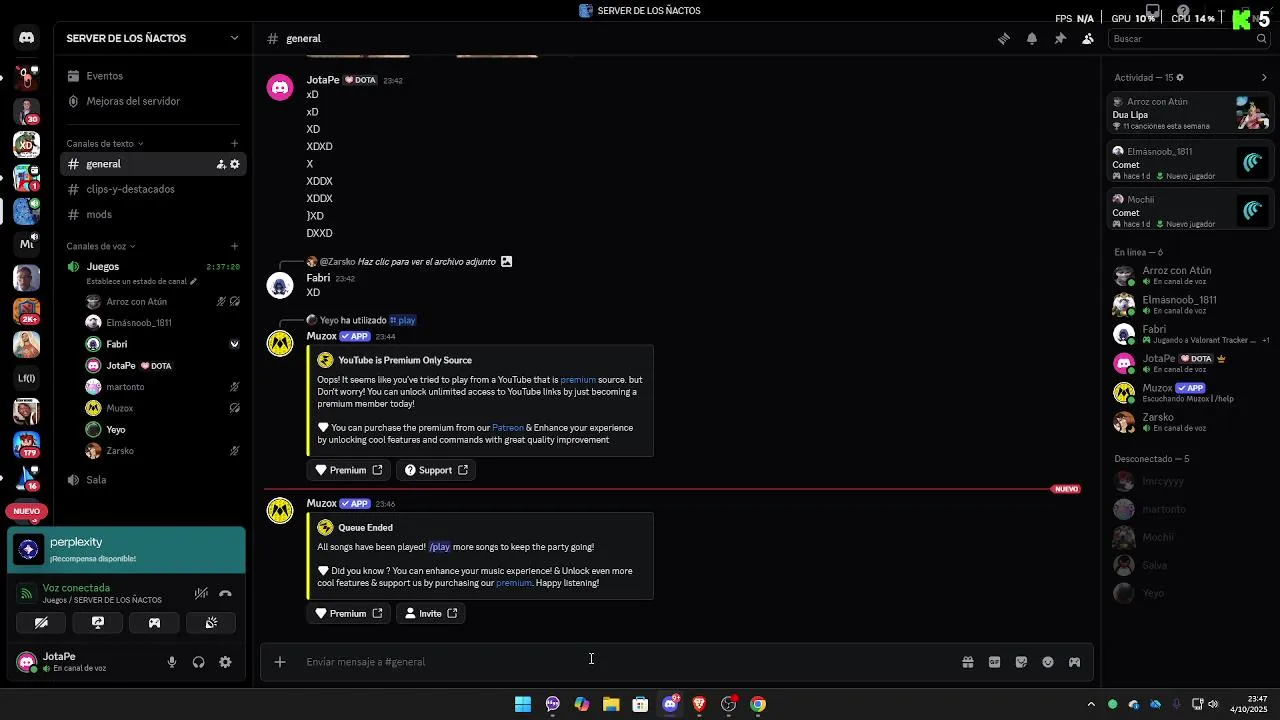Switch to mods channel

click(x=153, y=214)
